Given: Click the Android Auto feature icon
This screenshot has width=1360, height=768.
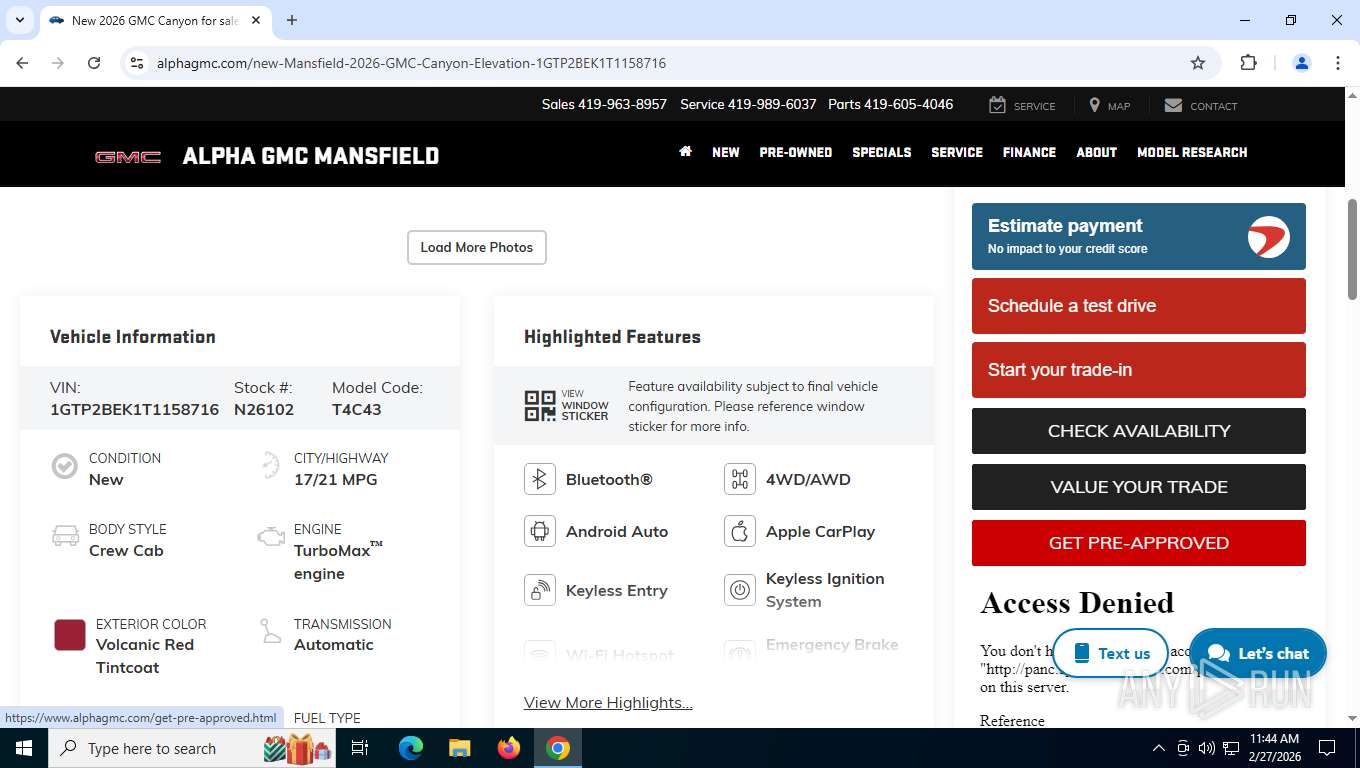Looking at the screenshot, I should tap(540, 531).
